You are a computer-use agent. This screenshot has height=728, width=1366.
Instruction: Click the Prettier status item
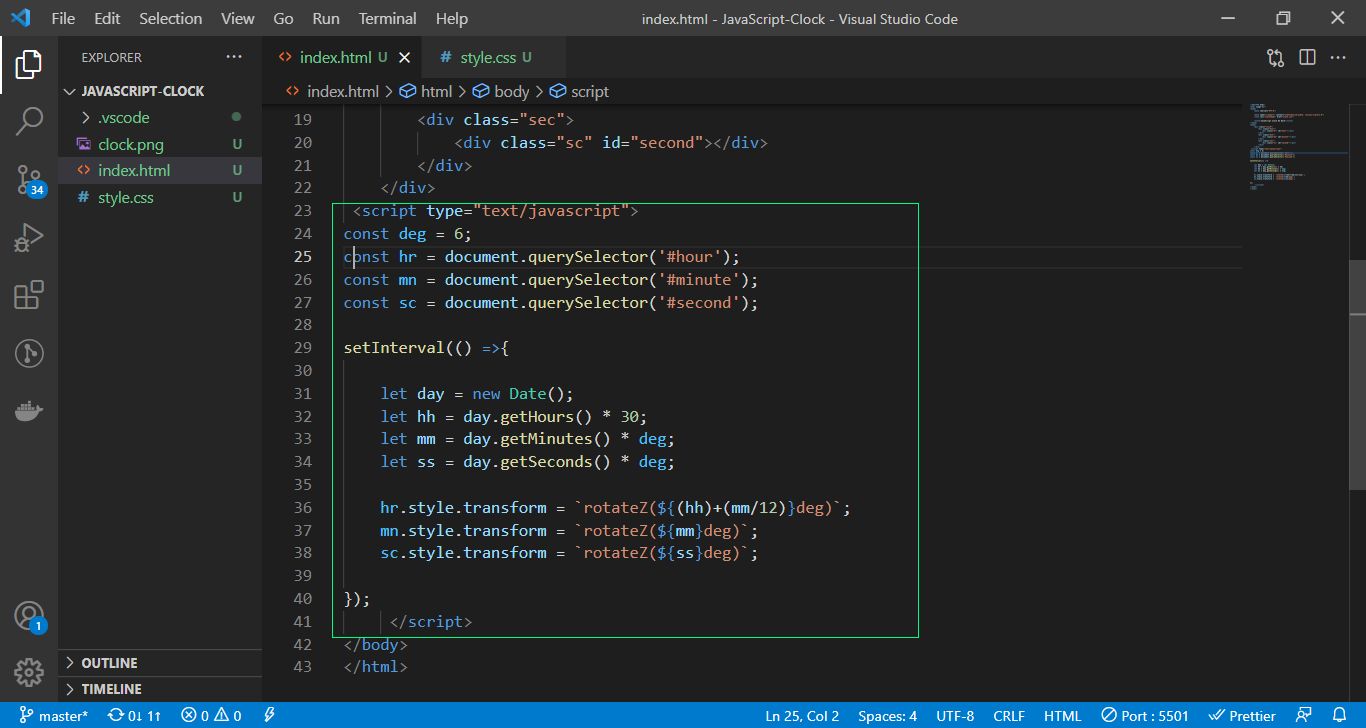tap(1242, 715)
